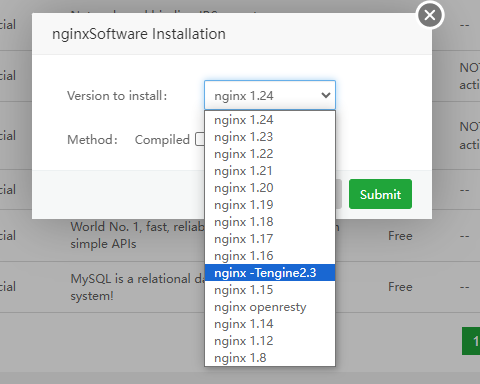Select nginx 1.8 version
Viewport: 480px width, 384px height.
coord(270,358)
